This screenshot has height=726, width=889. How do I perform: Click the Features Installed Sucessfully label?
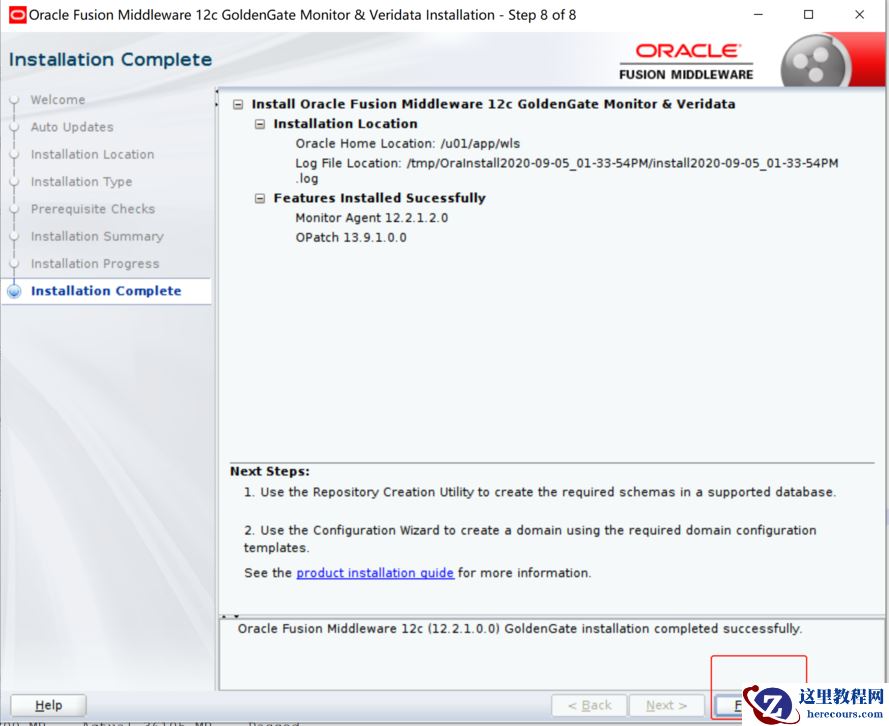click(379, 198)
